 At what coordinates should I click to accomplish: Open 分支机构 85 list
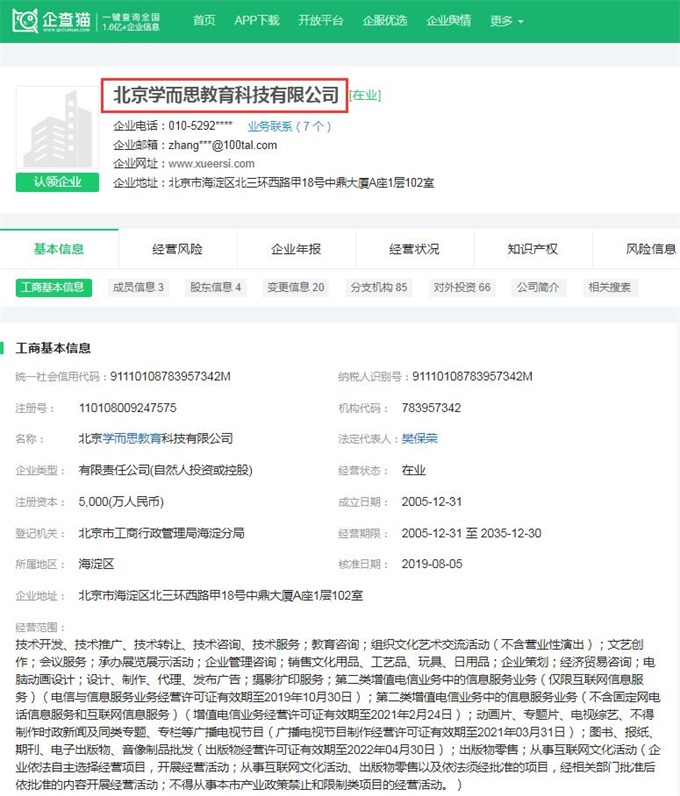point(378,288)
